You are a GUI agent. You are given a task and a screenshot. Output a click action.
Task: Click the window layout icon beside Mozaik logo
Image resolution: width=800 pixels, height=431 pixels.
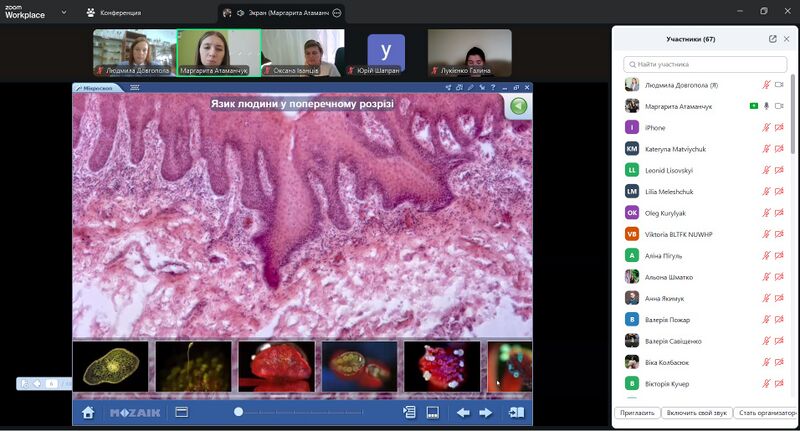(181, 412)
